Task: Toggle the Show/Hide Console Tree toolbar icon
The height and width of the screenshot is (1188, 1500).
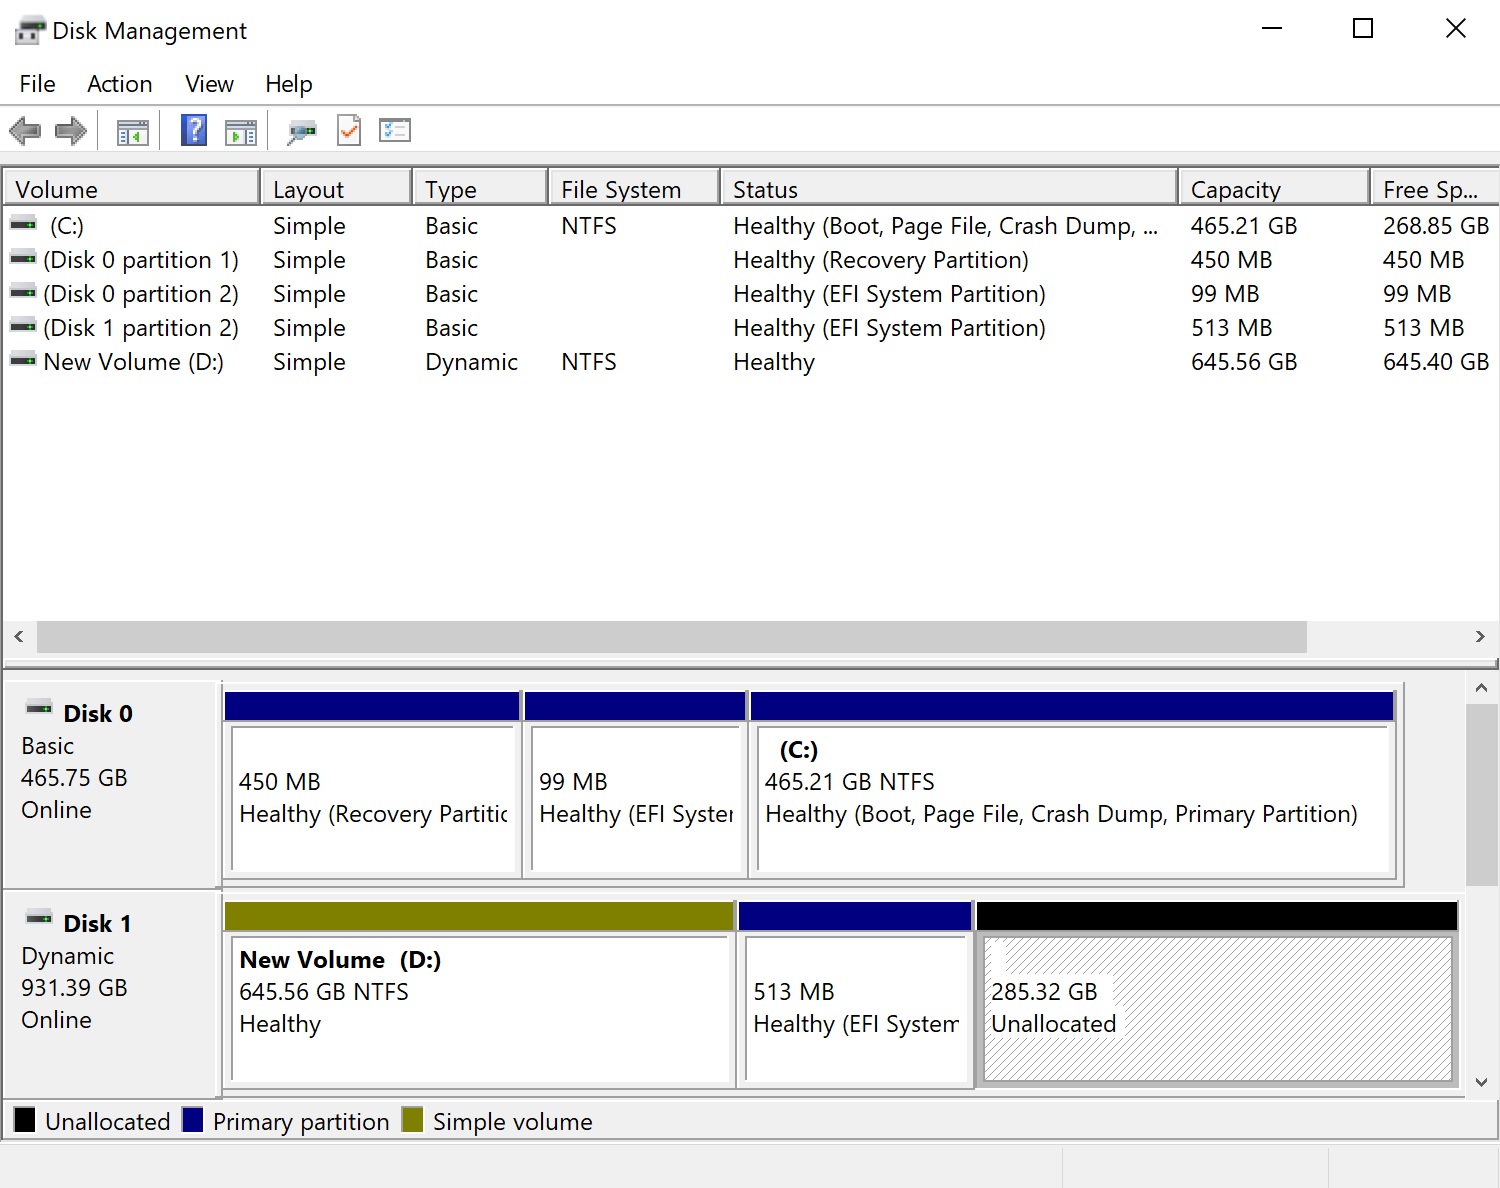Action: point(132,130)
